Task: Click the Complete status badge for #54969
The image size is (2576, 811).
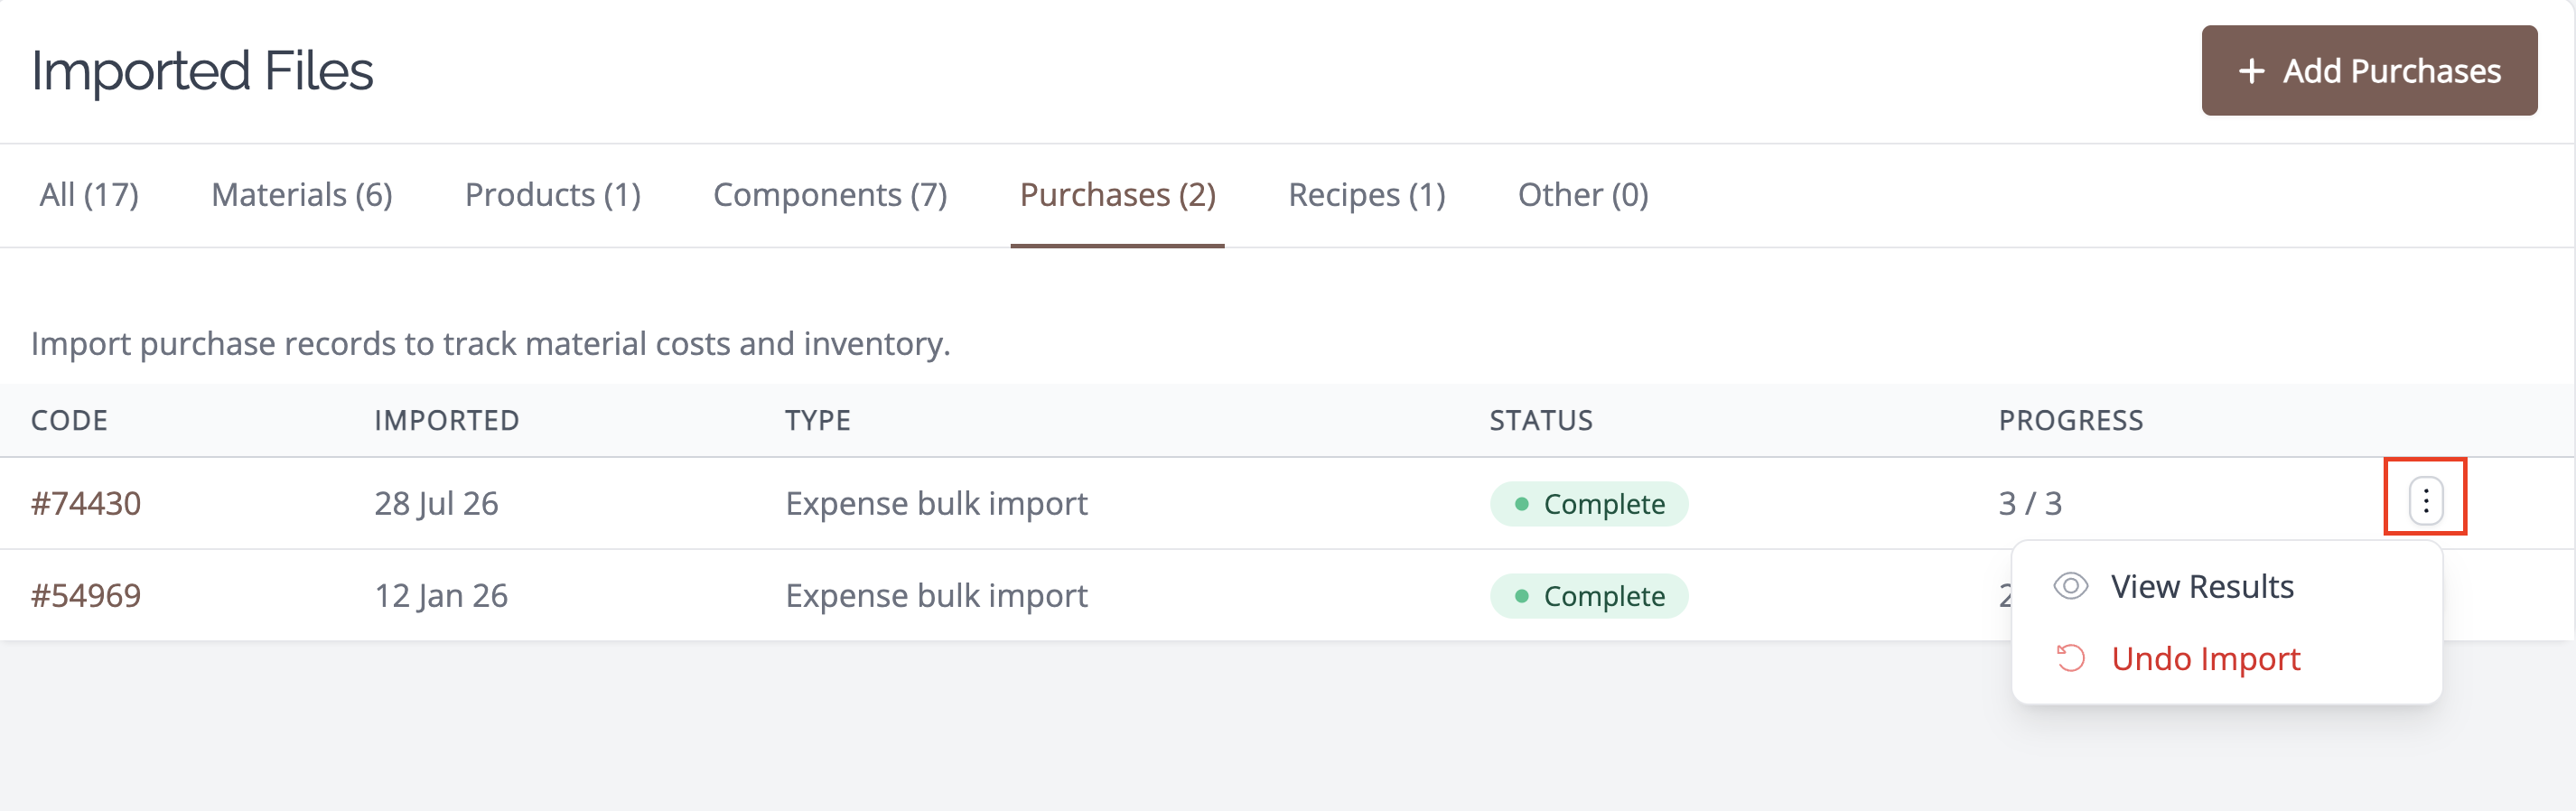Action: 1588,596
